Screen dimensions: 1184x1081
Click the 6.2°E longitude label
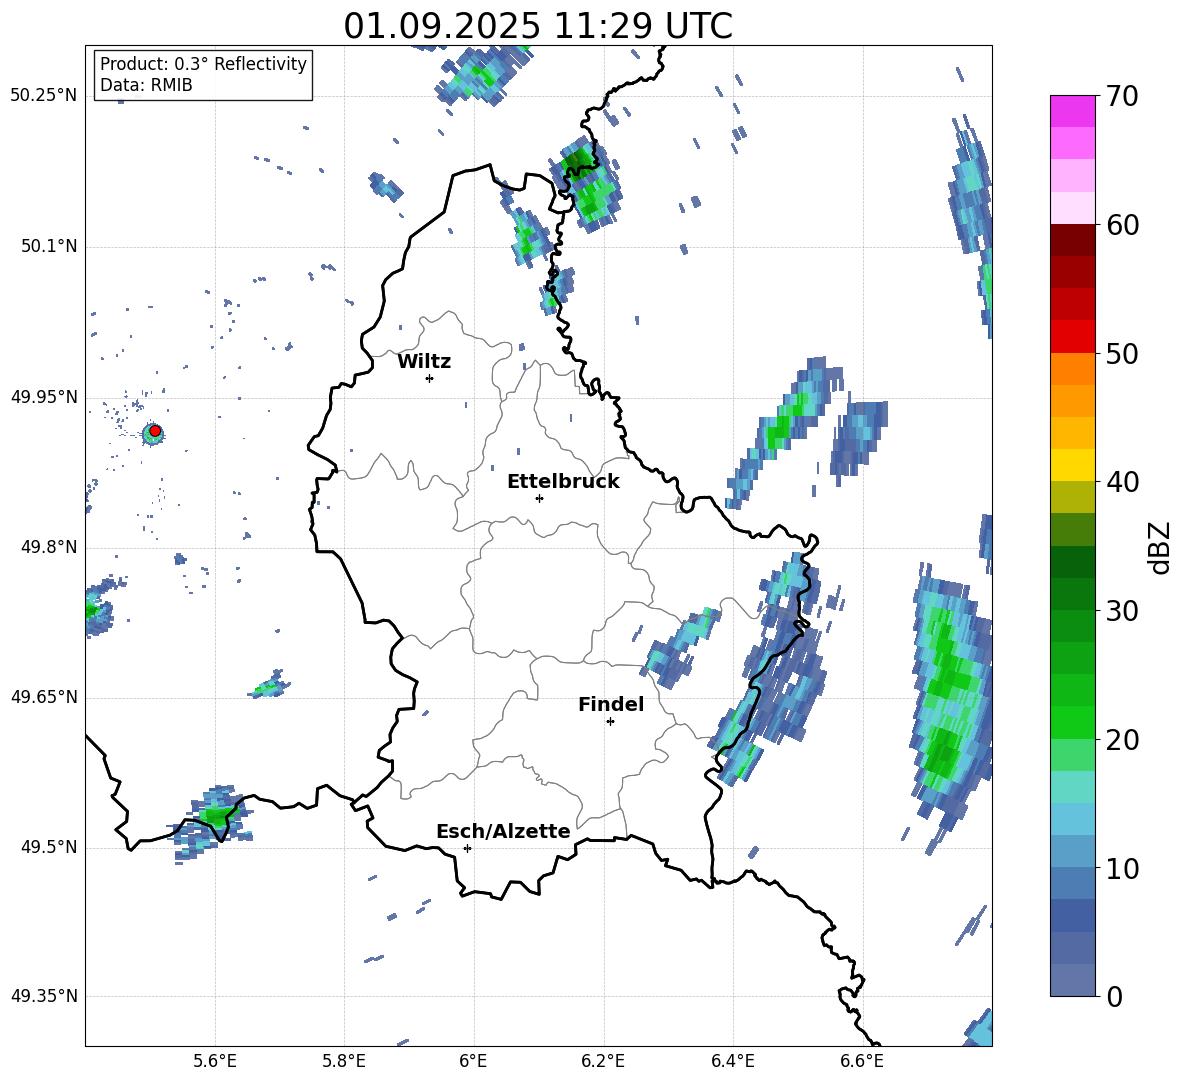coord(603,1062)
